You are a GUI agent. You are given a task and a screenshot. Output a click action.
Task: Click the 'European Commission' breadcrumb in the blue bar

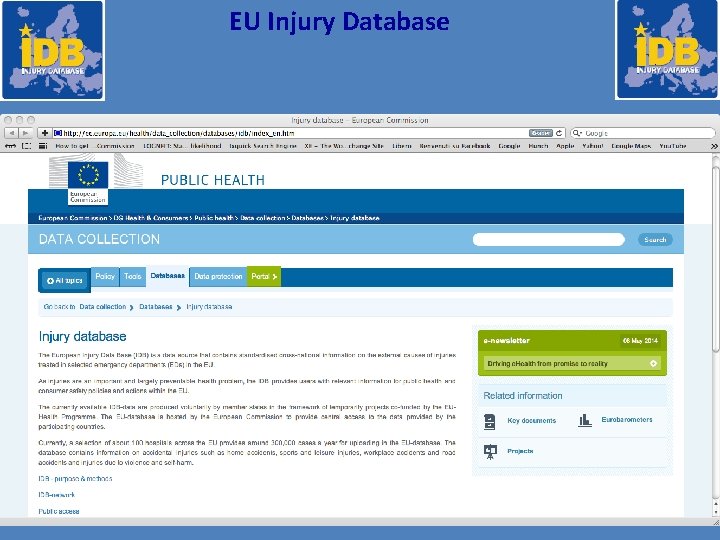click(73, 218)
